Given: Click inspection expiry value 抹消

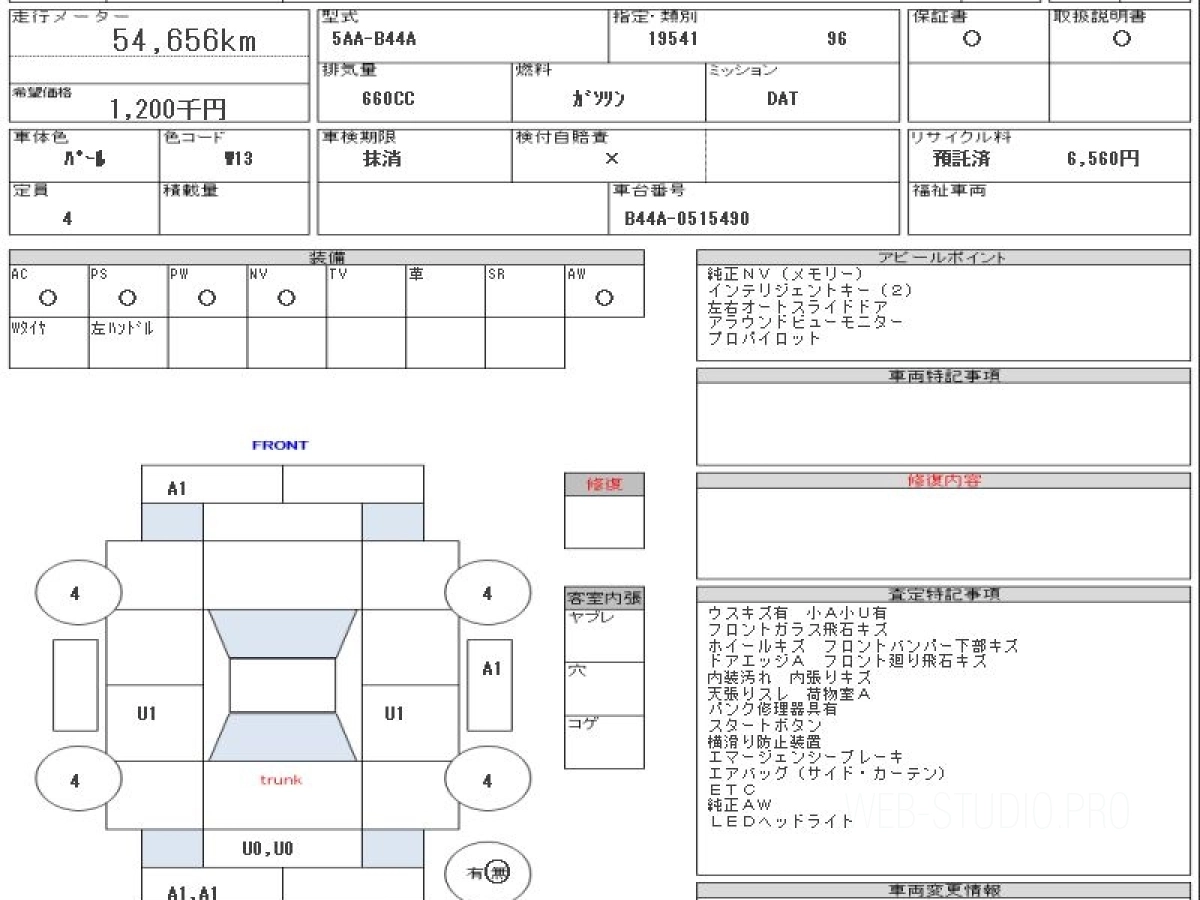Looking at the screenshot, I should pyautogui.click(x=382, y=159).
